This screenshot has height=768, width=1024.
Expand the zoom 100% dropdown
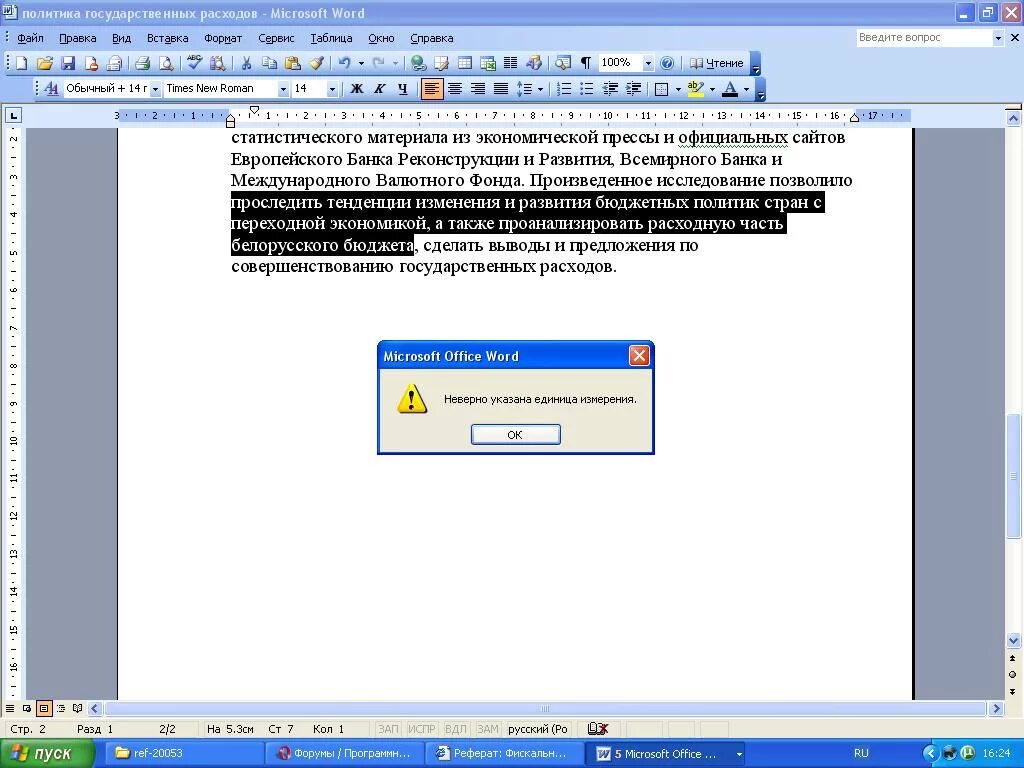coord(648,63)
